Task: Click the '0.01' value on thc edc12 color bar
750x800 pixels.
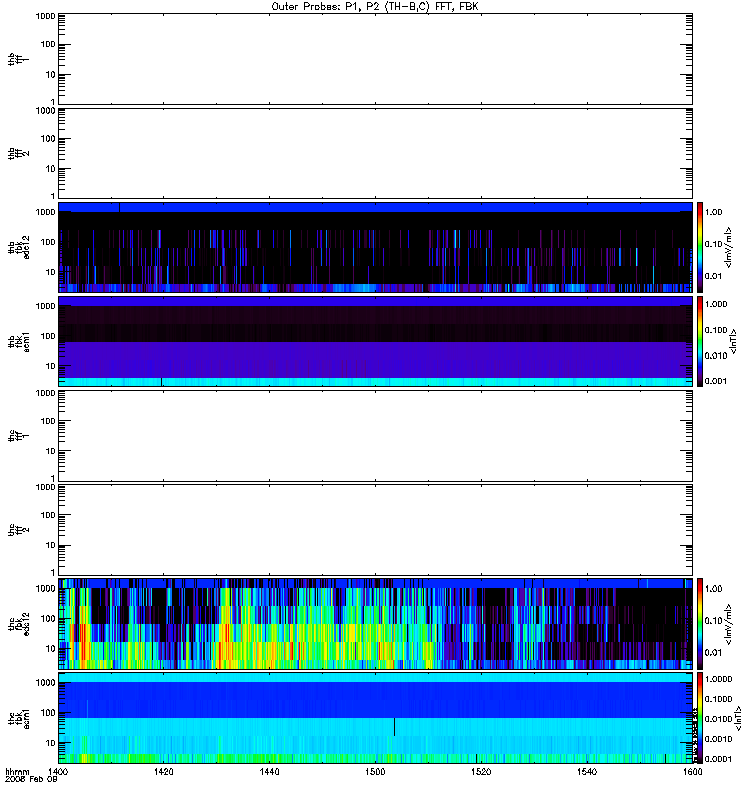Action: 713,653
